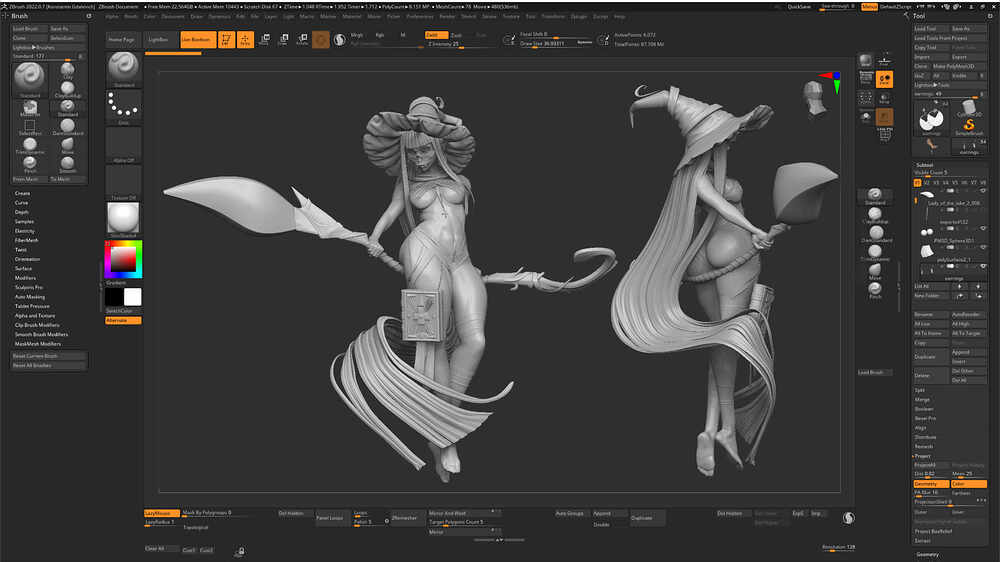
Task: Toggle Zadd mode
Action: [436, 35]
